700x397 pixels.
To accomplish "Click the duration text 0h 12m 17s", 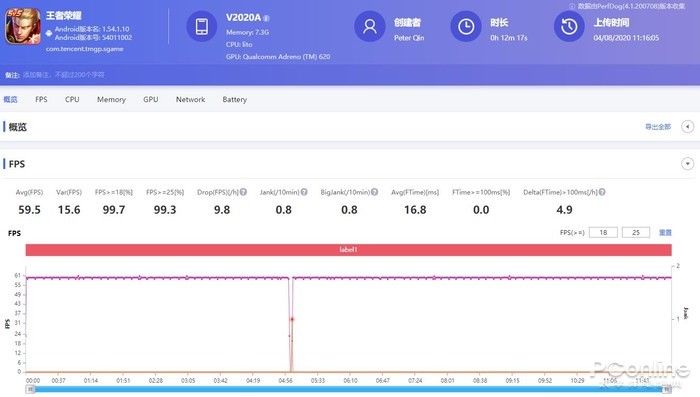I will [x=508, y=38].
